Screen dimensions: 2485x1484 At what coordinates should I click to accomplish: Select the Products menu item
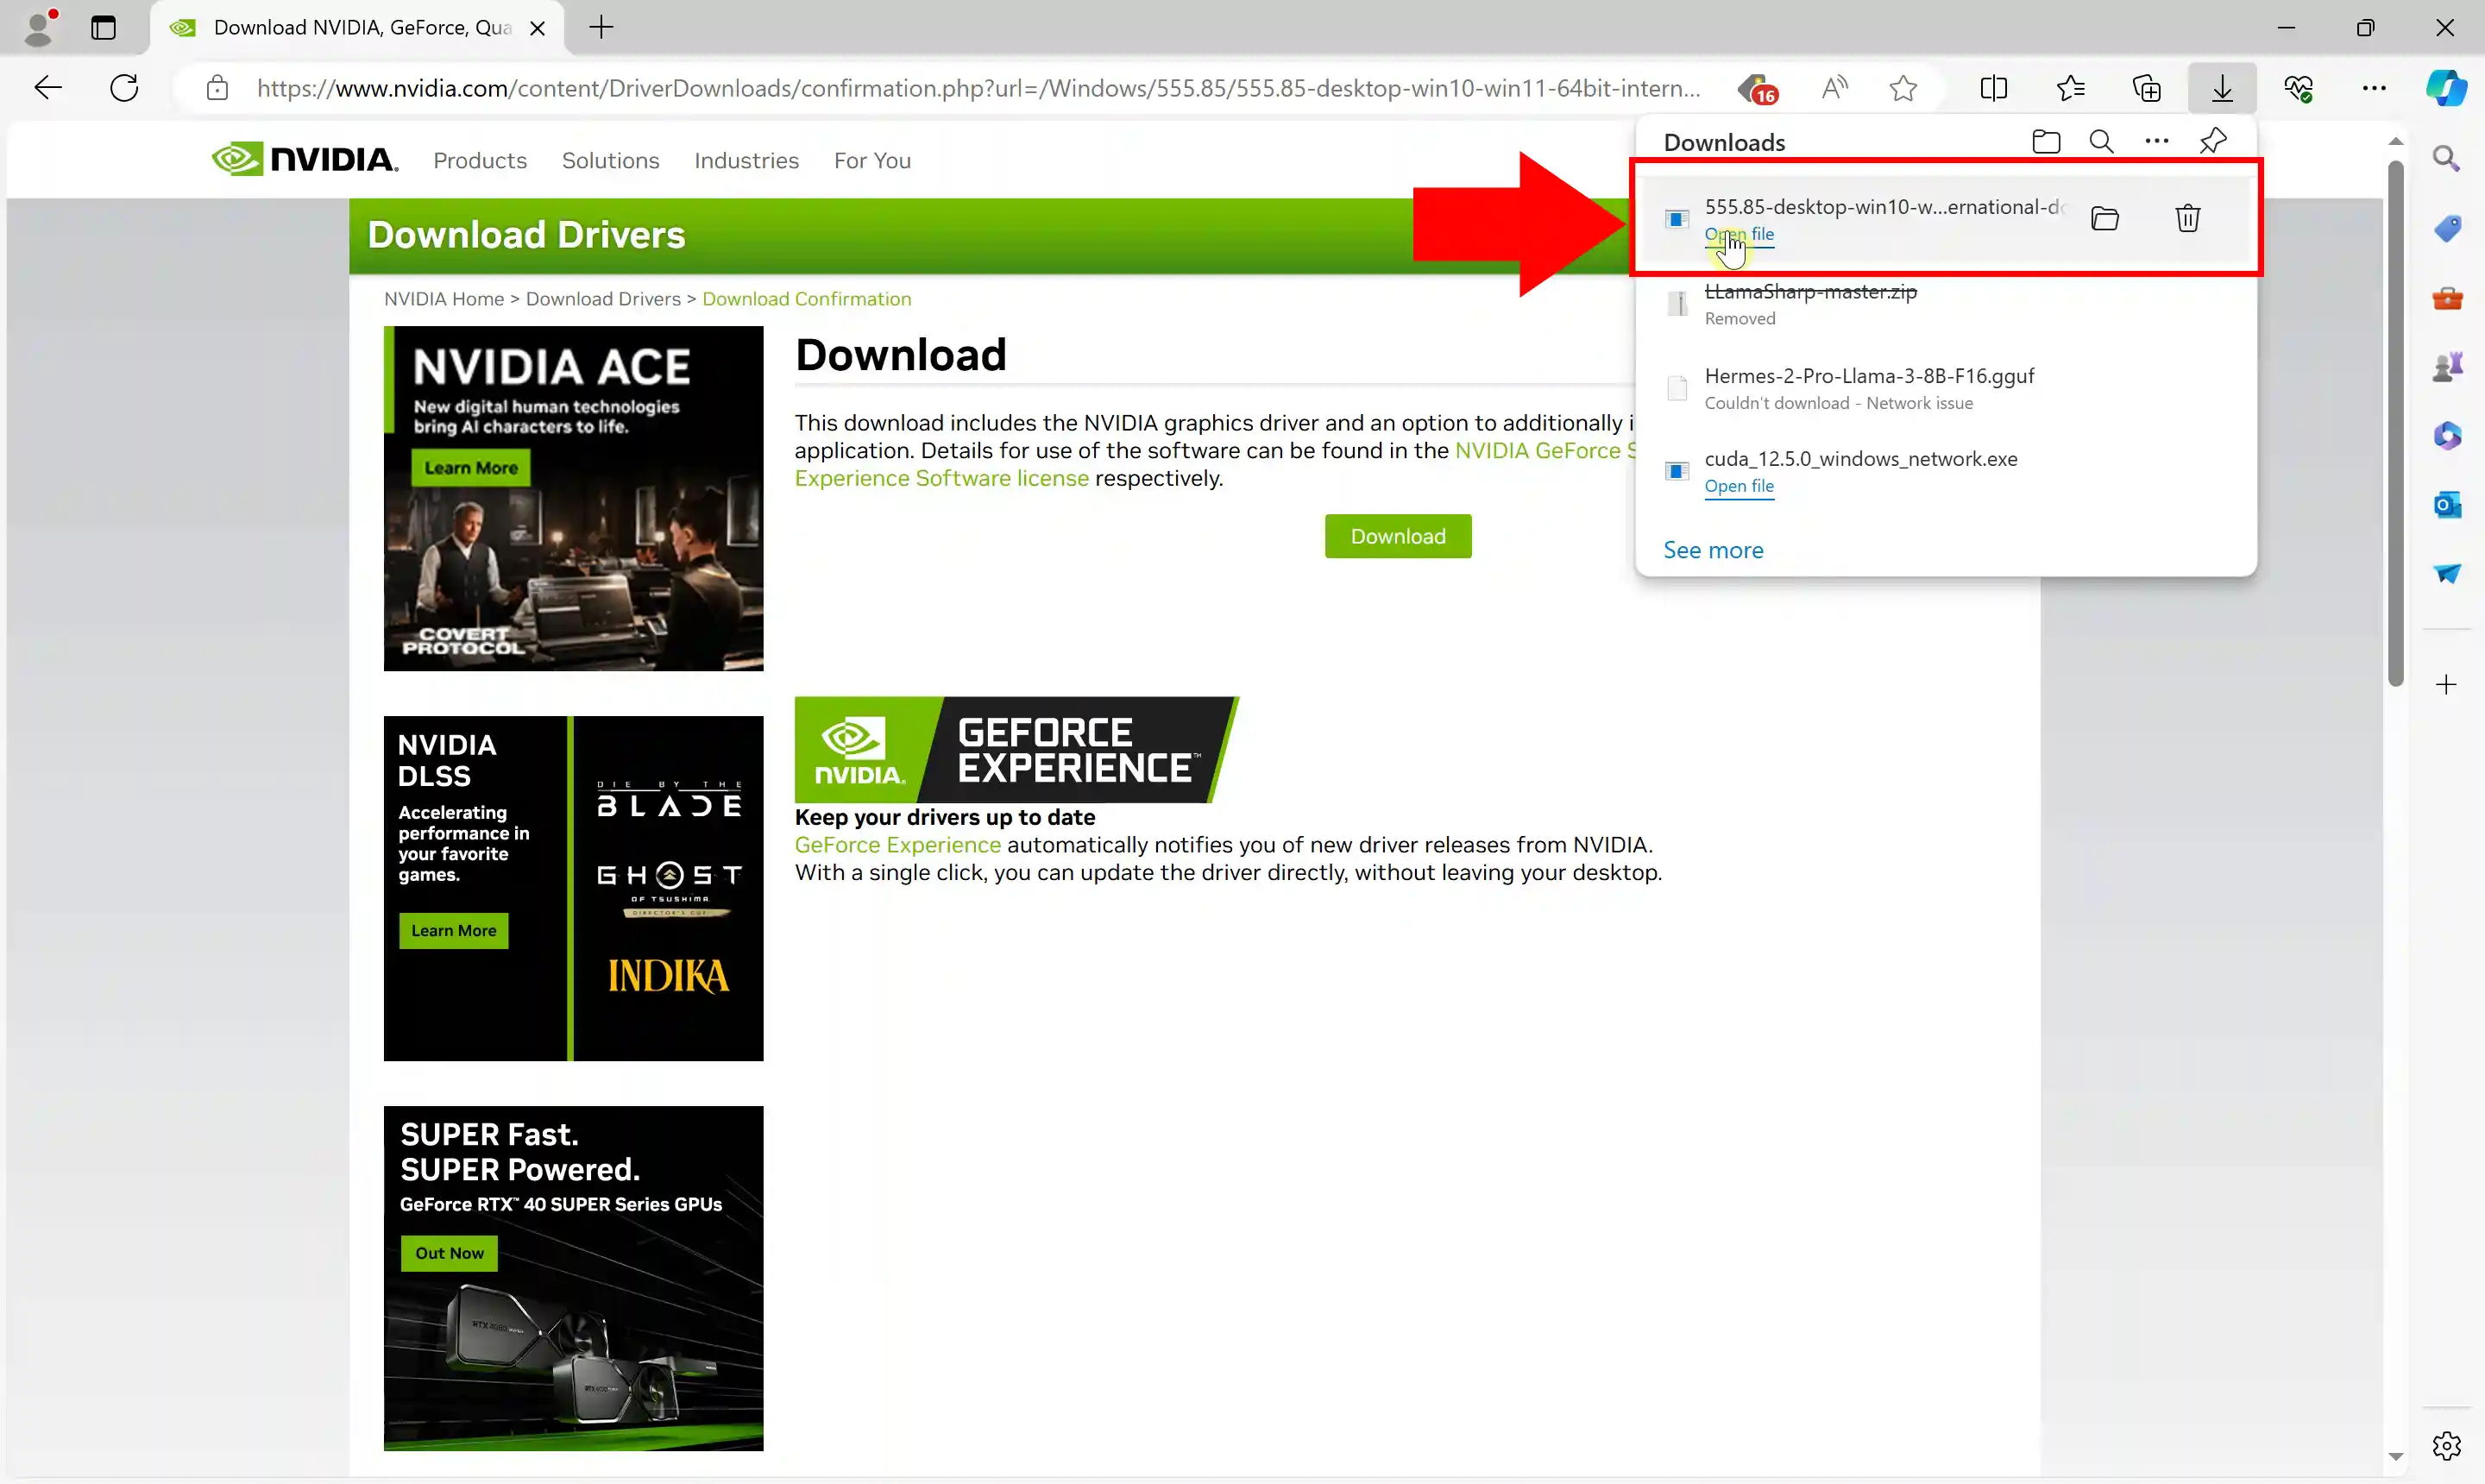coord(479,160)
